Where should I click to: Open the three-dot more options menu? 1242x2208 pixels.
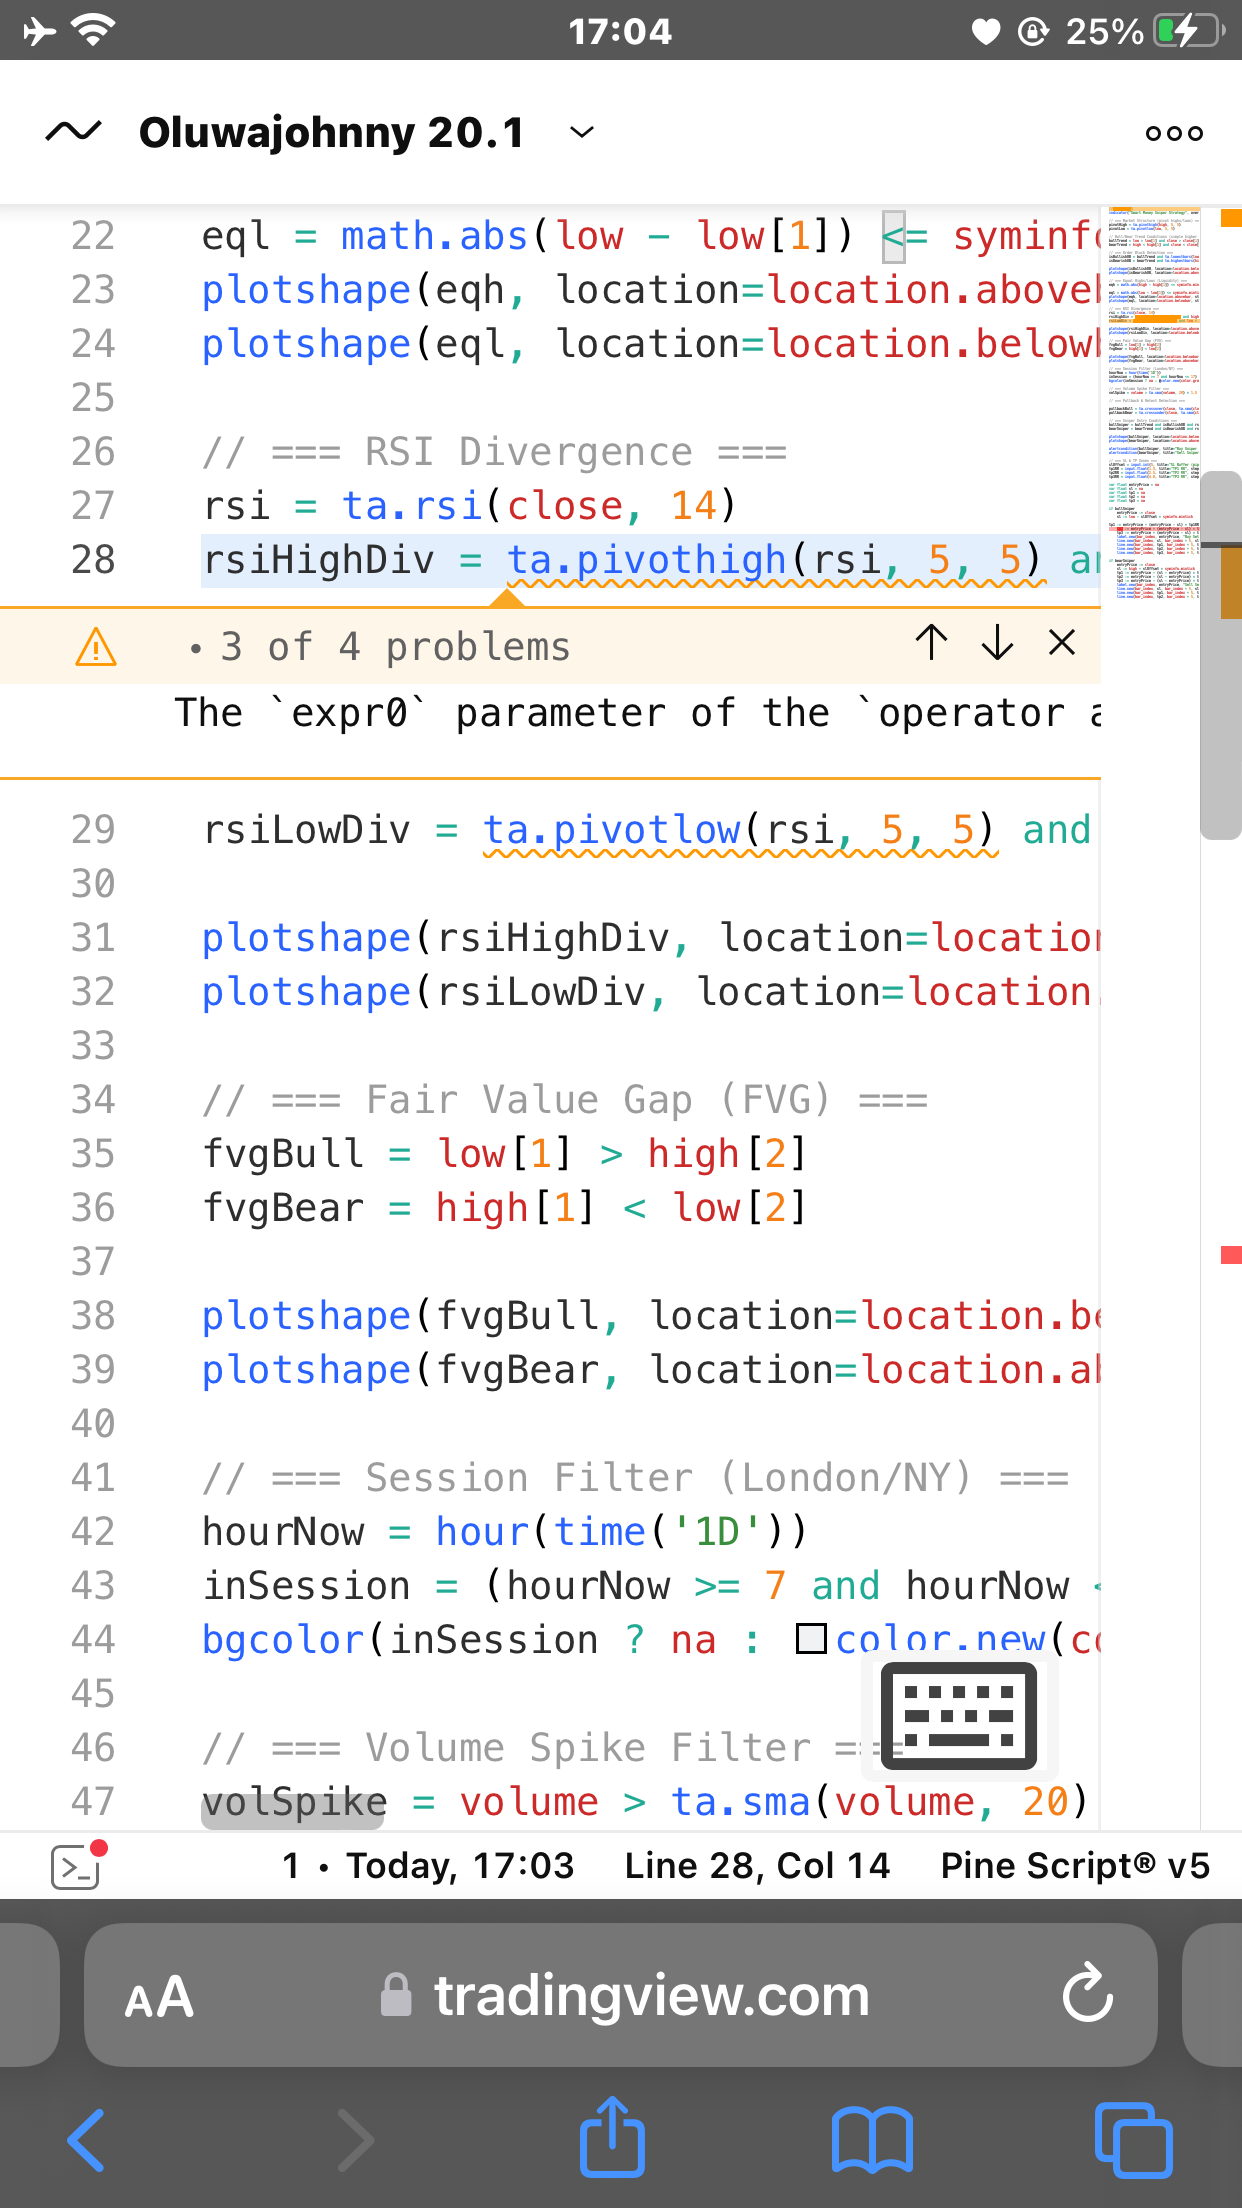coord(1174,133)
